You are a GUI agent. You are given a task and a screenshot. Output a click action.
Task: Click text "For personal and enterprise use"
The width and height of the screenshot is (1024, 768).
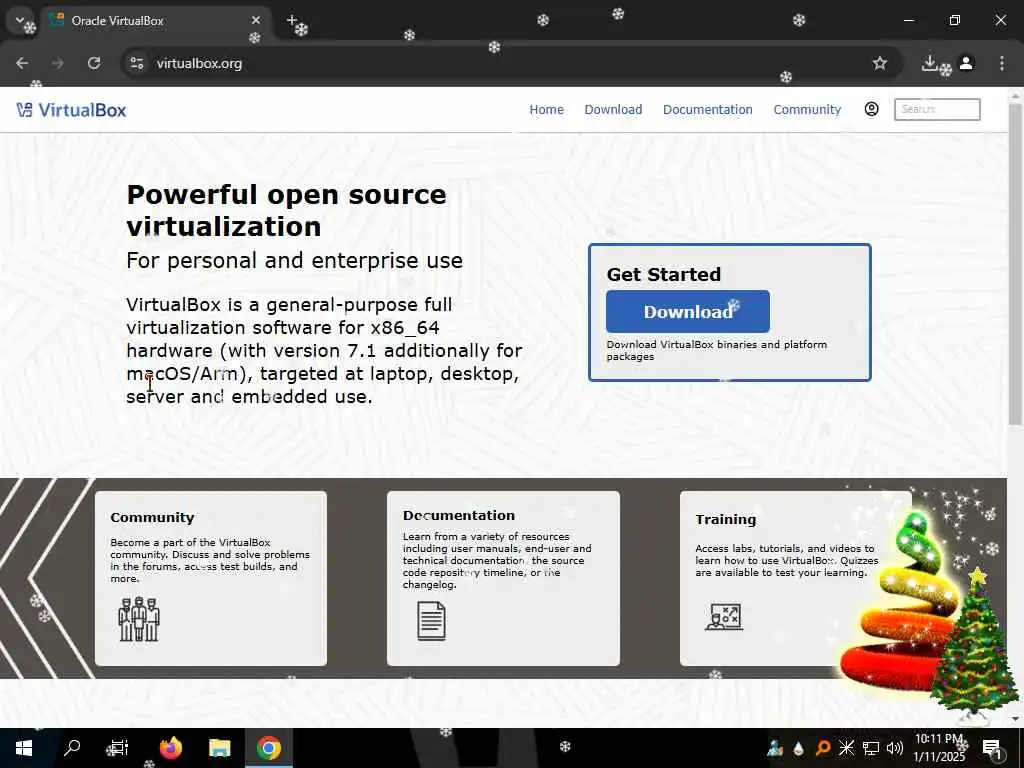tap(295, 261)
